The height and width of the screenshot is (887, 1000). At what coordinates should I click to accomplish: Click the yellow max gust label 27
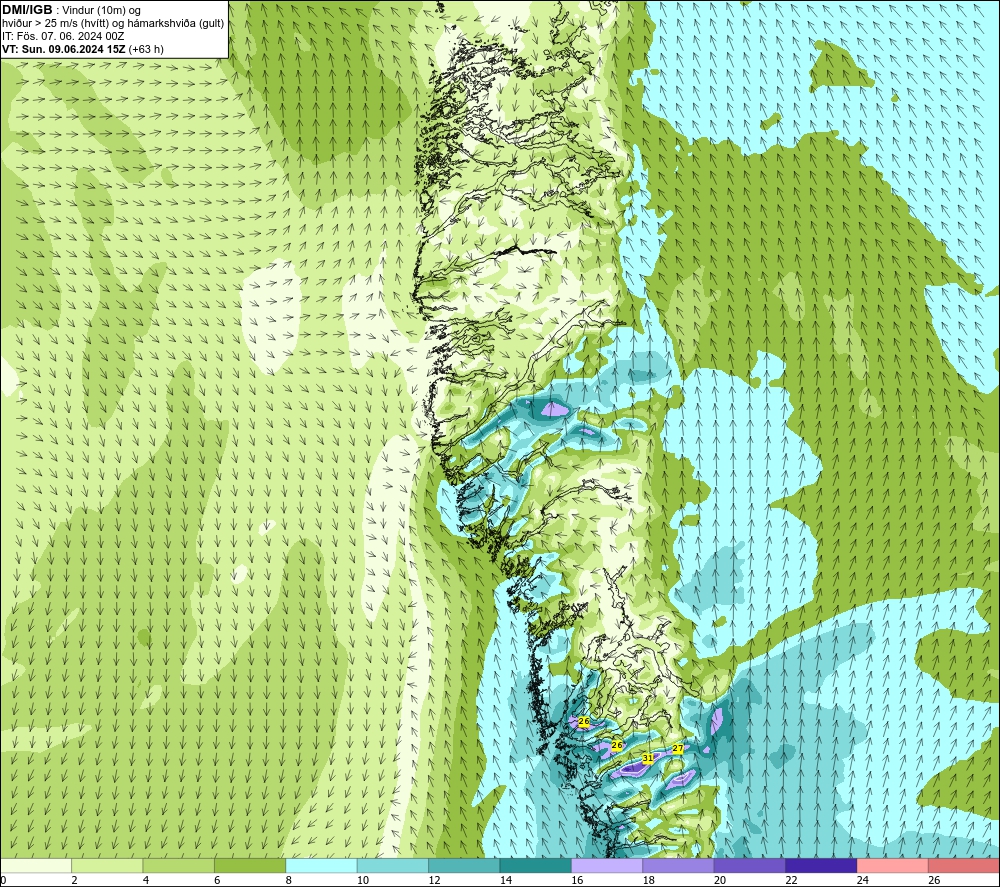click(x=678, y=749)
